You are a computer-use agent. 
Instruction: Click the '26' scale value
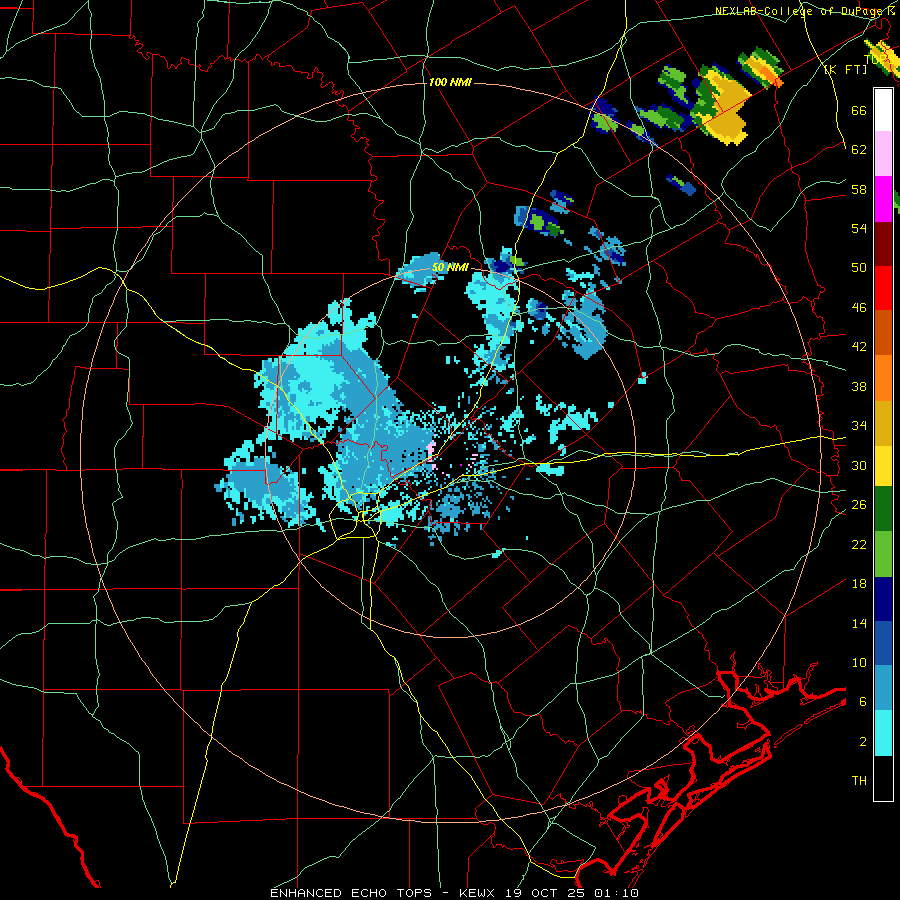(x=859, y=505)
